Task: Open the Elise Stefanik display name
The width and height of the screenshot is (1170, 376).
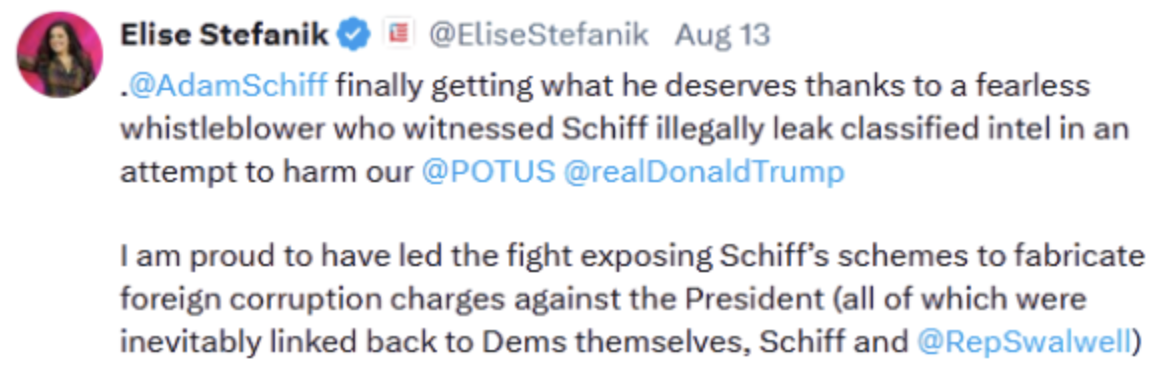Action: (224, 34)
